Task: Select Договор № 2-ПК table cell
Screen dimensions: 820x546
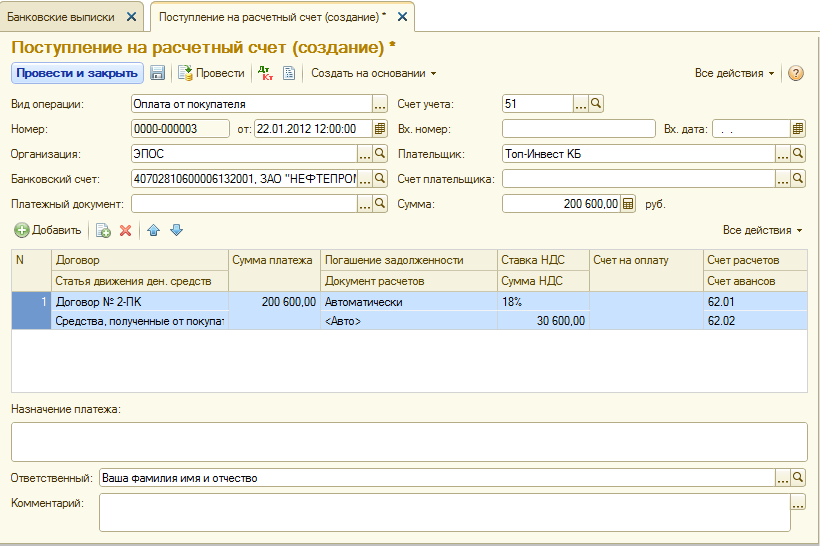Action: pyautogui.click(x=140, y=301)
